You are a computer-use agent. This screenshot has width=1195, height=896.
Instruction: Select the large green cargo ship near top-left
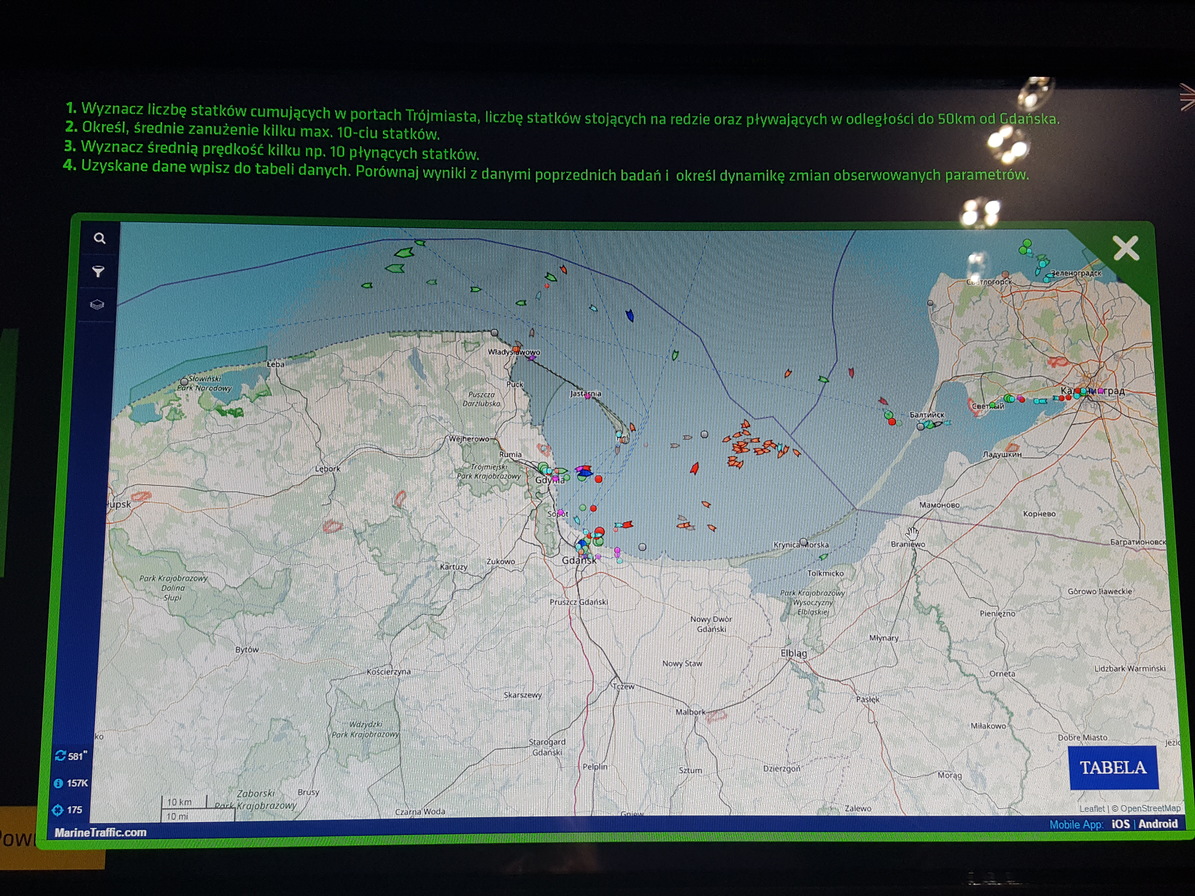404,252
